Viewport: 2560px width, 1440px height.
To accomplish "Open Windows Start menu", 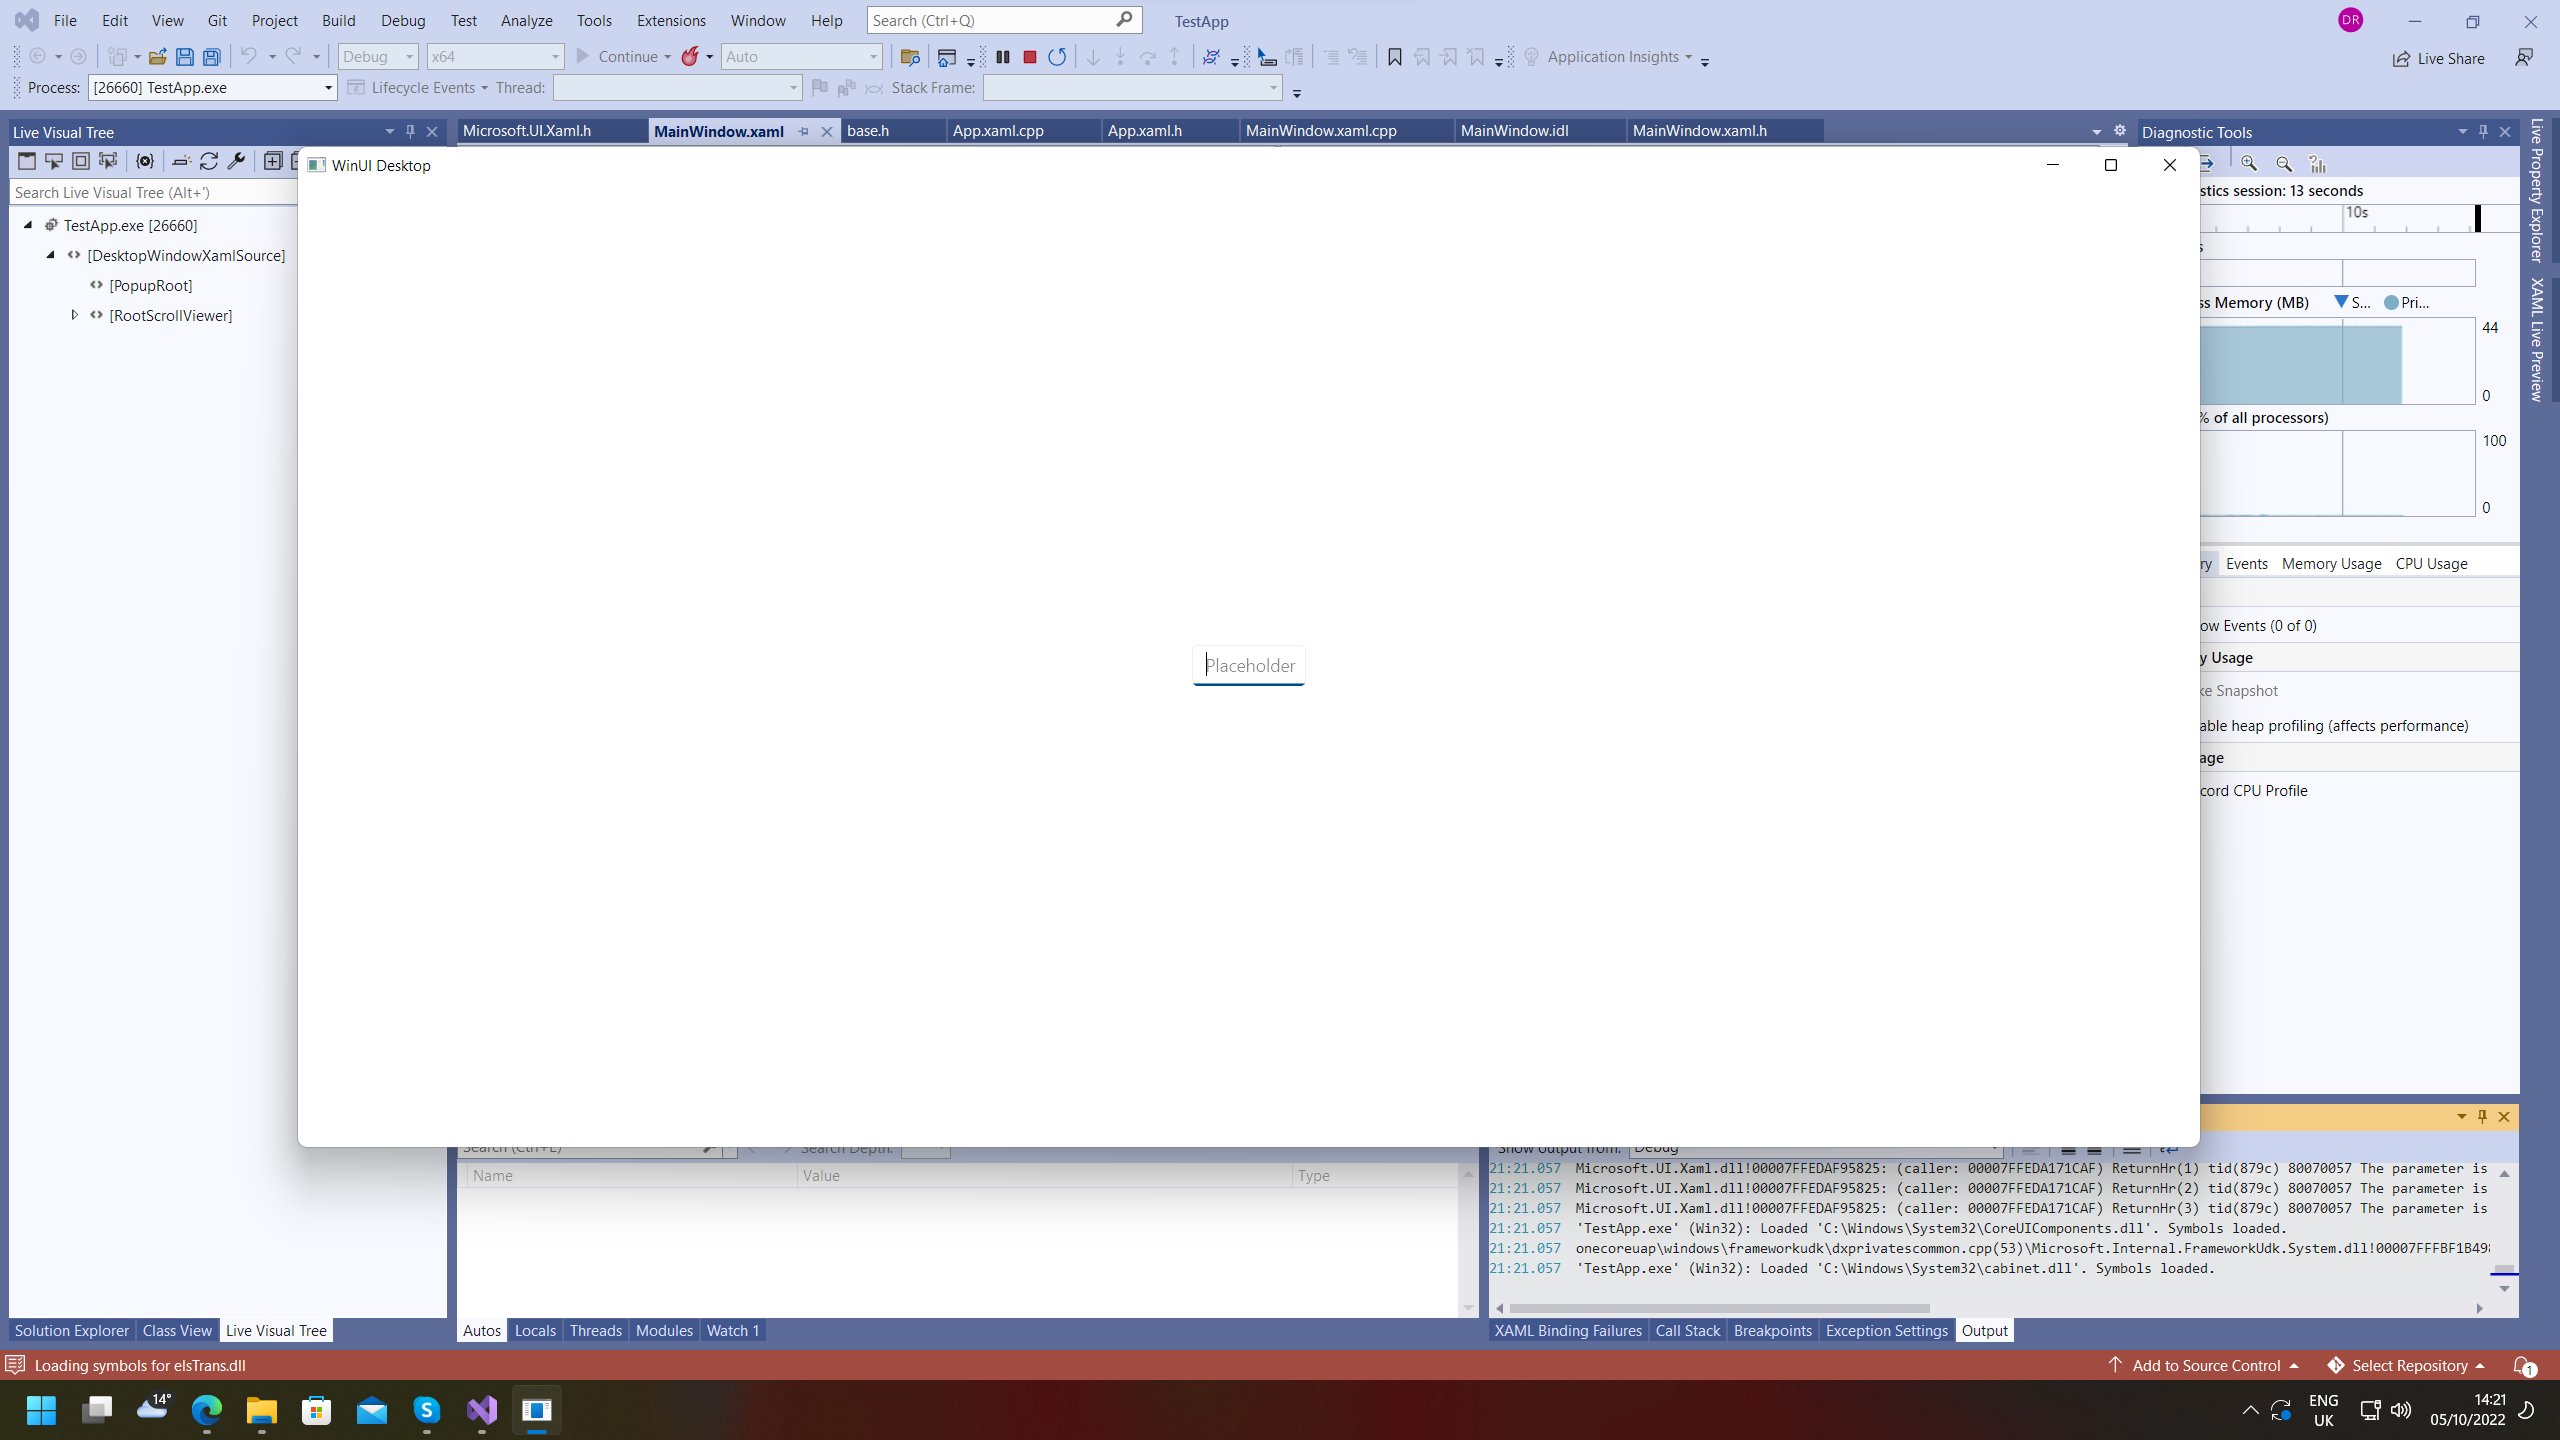I will pos(41,1410).
